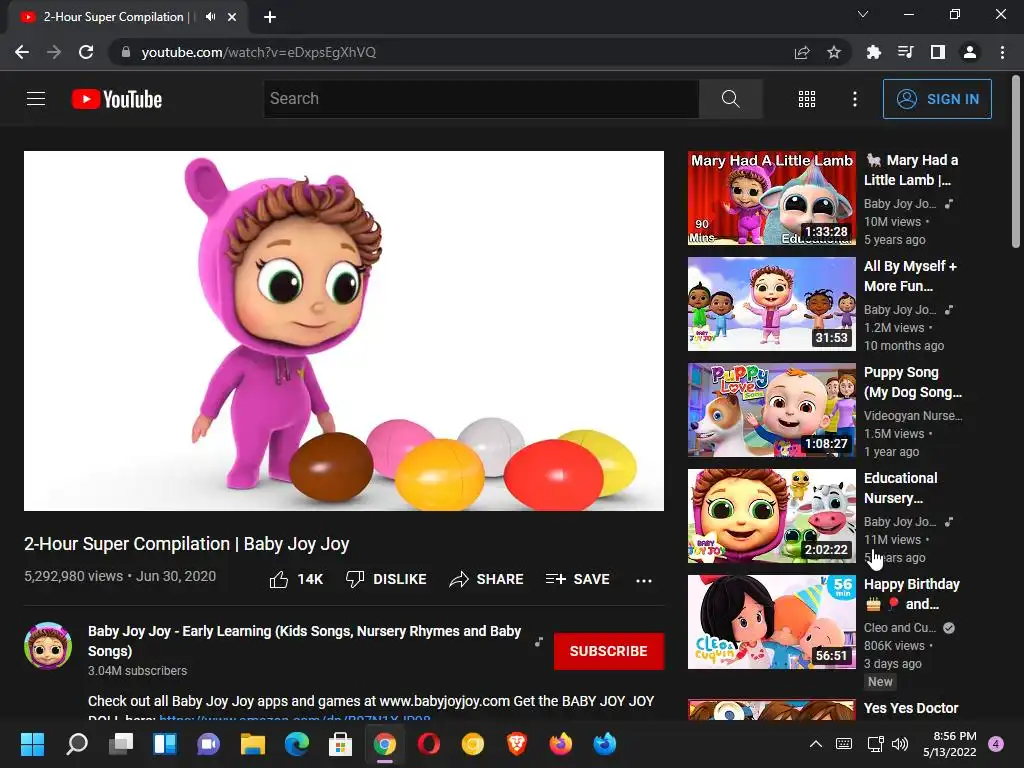The image size is (1024, 768).
Task: Subscribe to Baby Joy Joy channel
Action: pyautogui.click(x=609, y=651)
